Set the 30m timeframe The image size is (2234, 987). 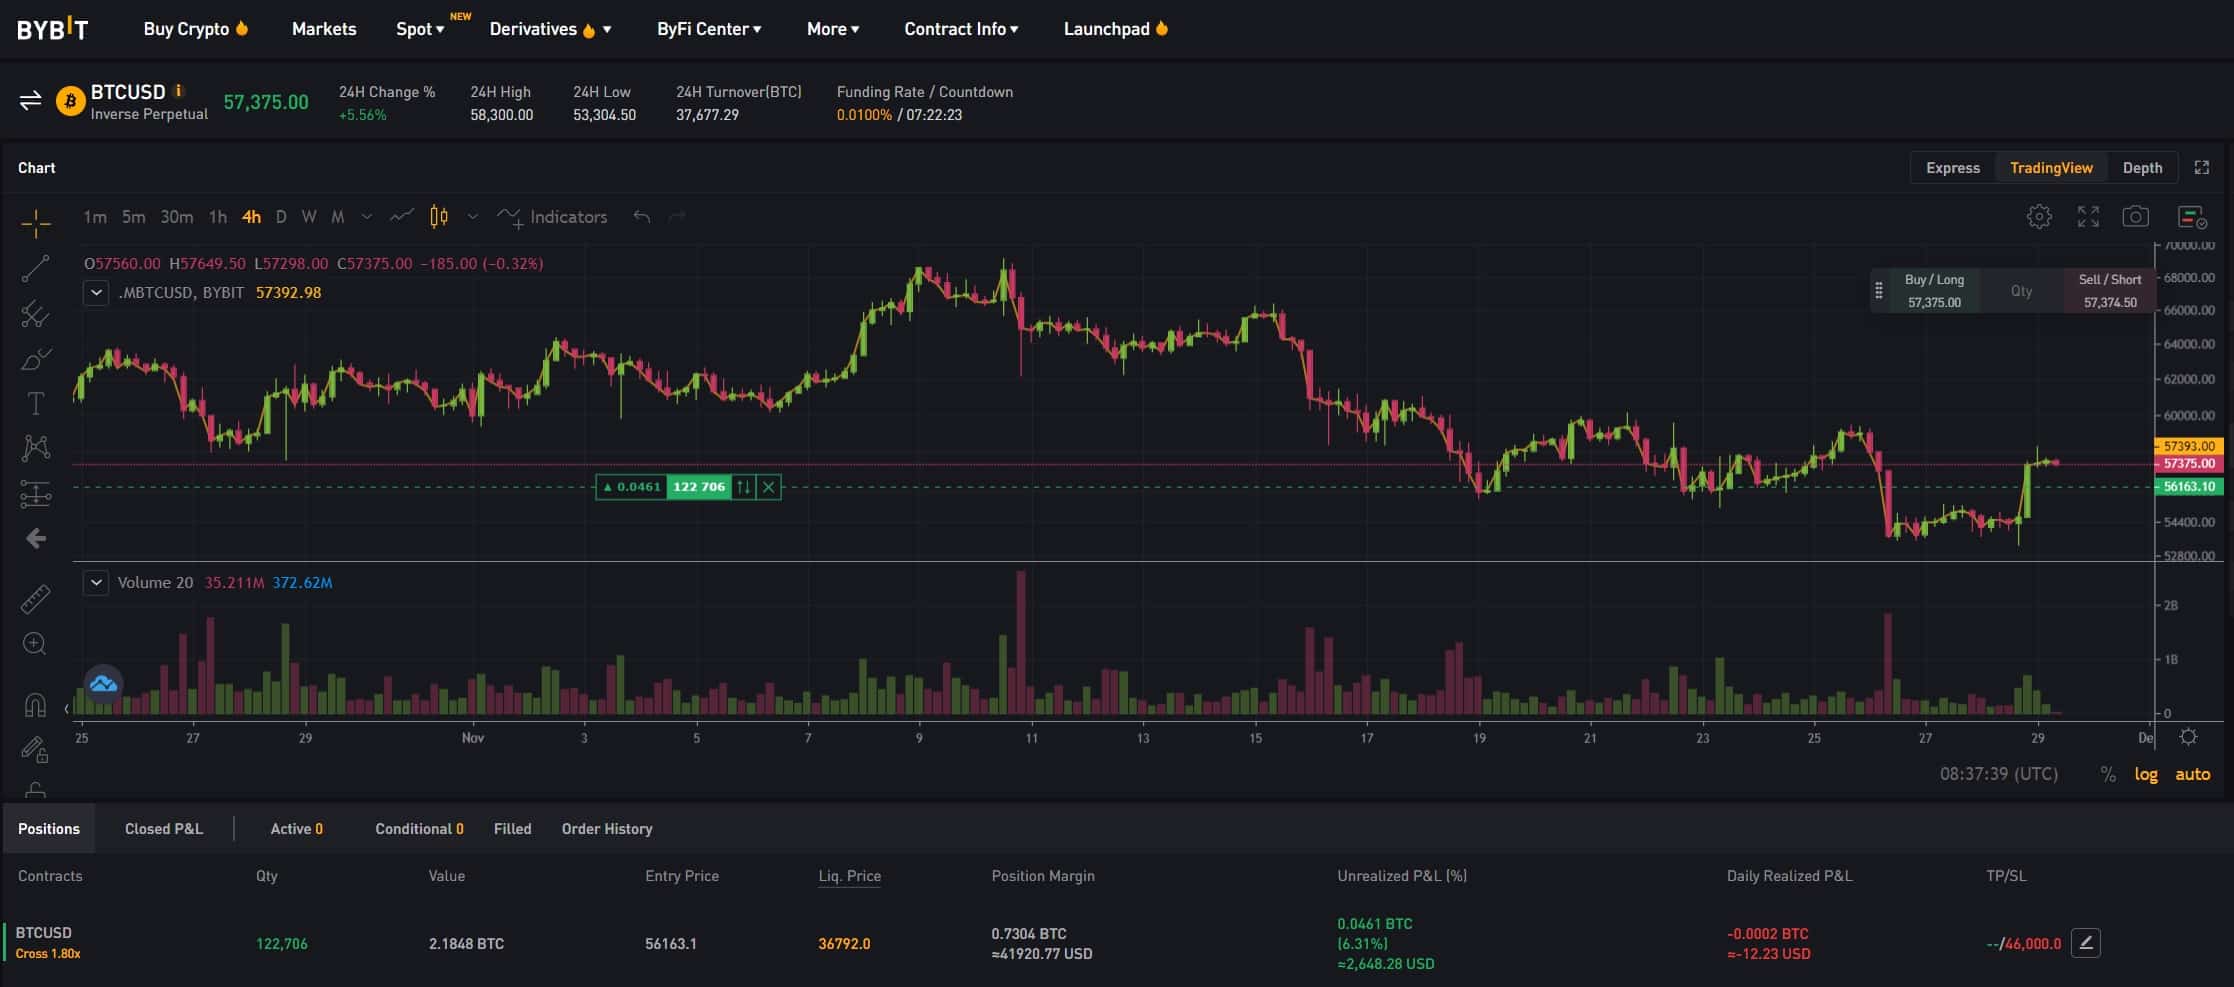pos(177,217)
